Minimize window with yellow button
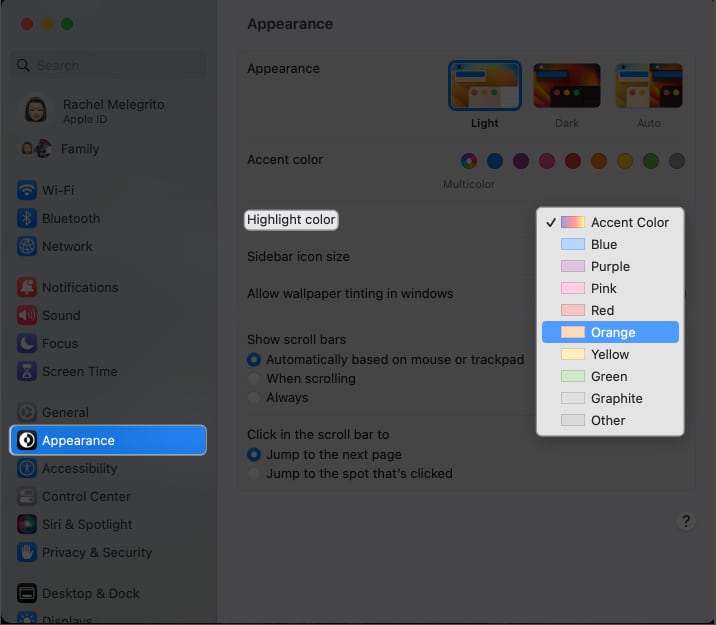The height and width of the screenshot is (625, 716). tap(47, 24)
